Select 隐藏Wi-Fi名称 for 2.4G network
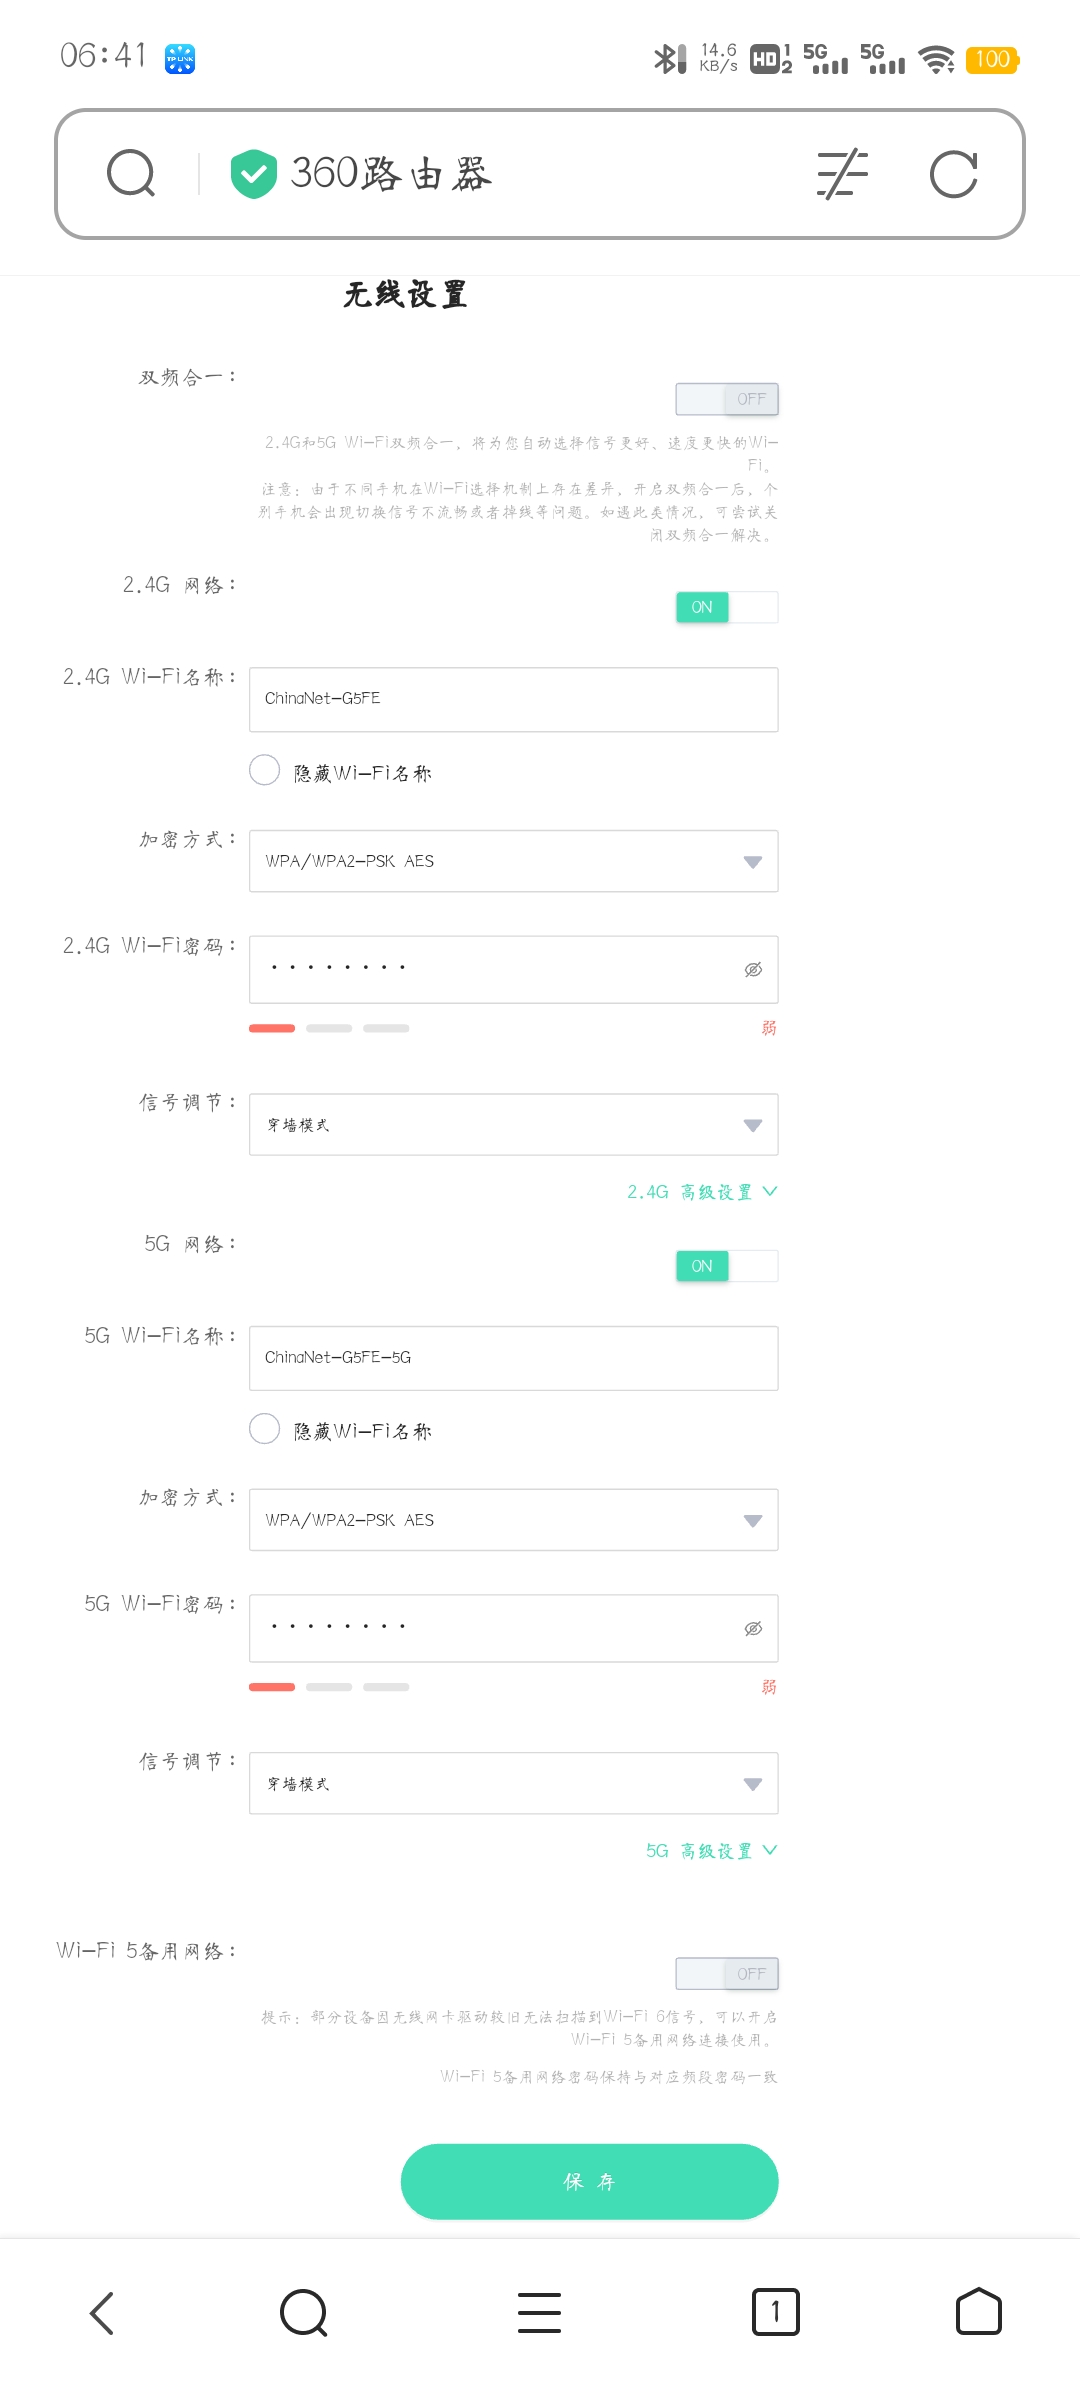The image size is (1080, 2388). 264,770
